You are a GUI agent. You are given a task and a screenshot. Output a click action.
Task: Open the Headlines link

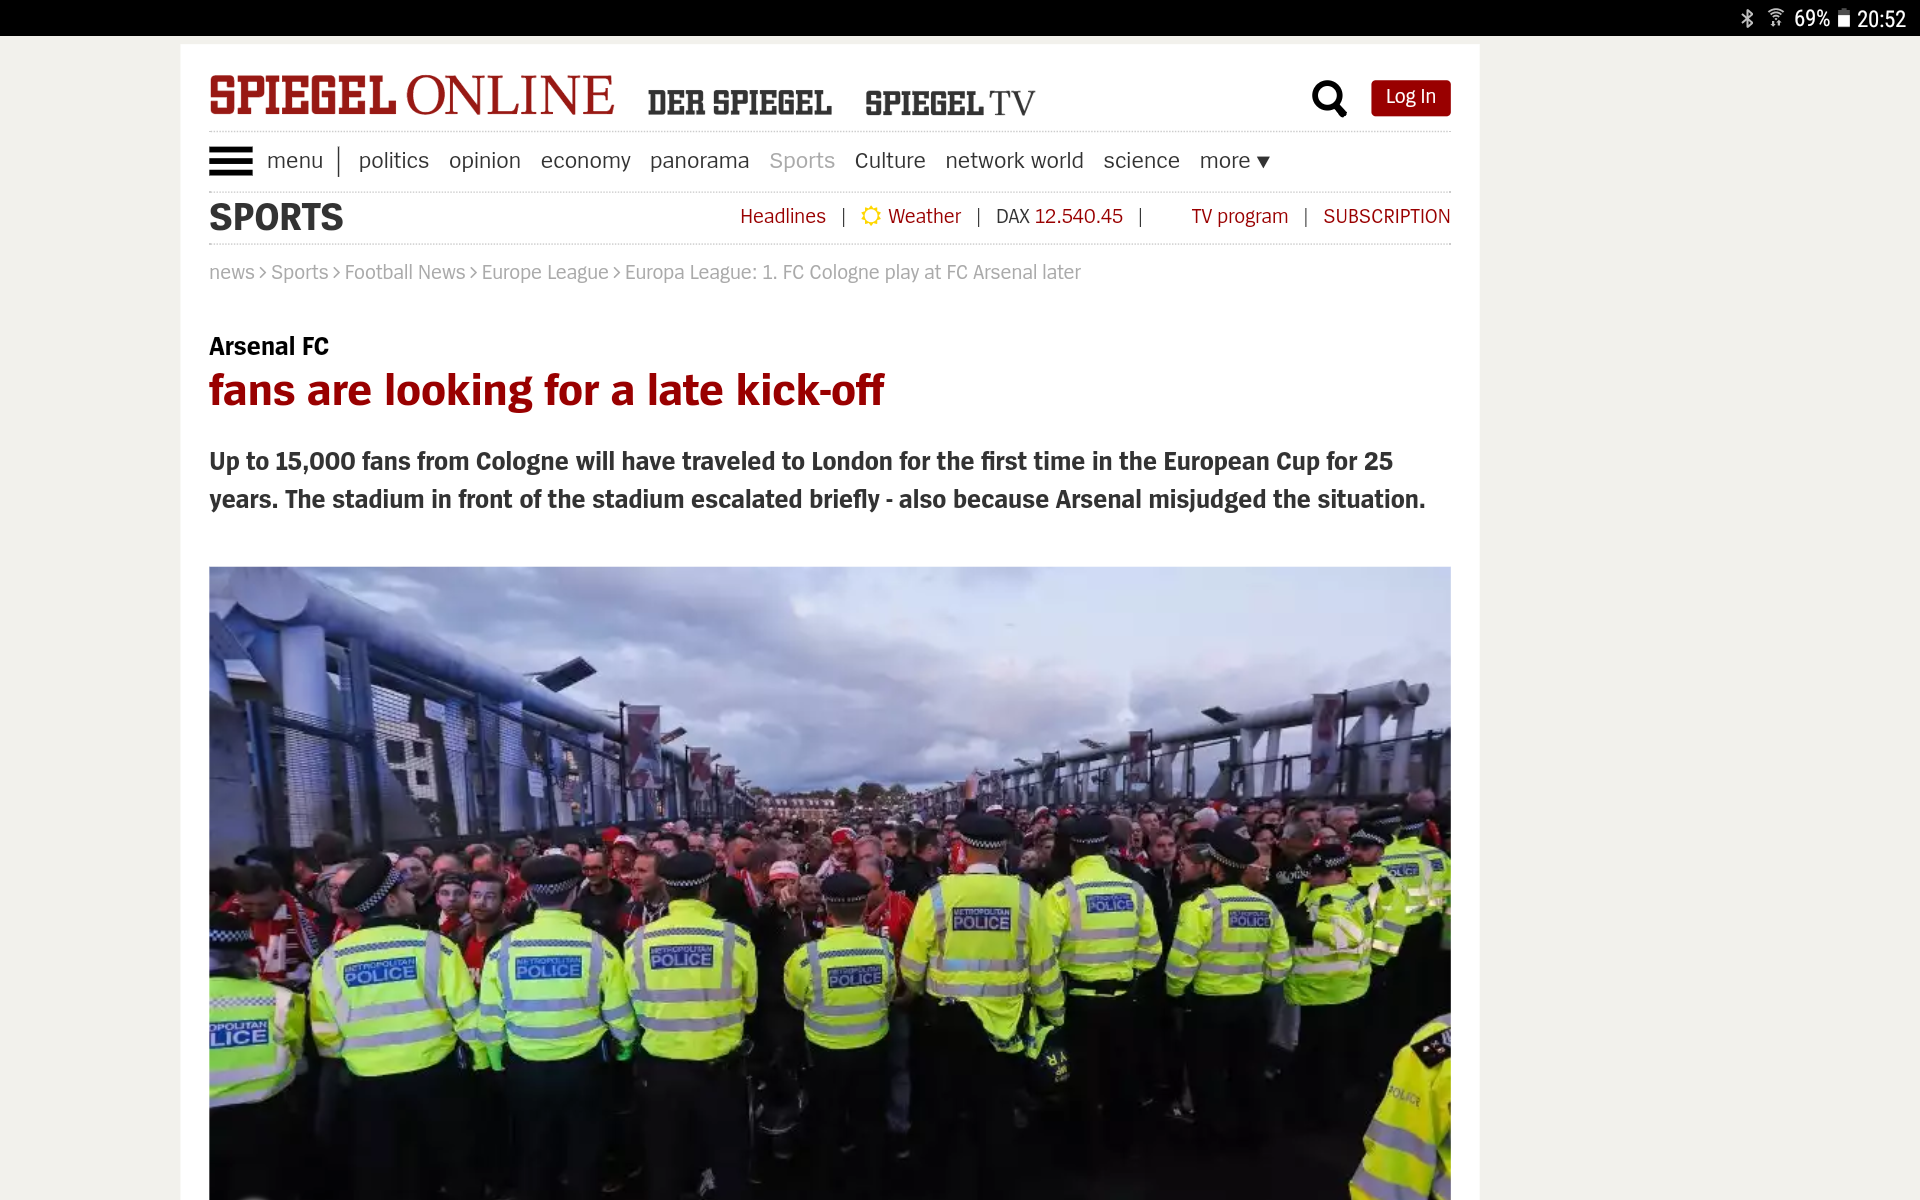[783, 216]
